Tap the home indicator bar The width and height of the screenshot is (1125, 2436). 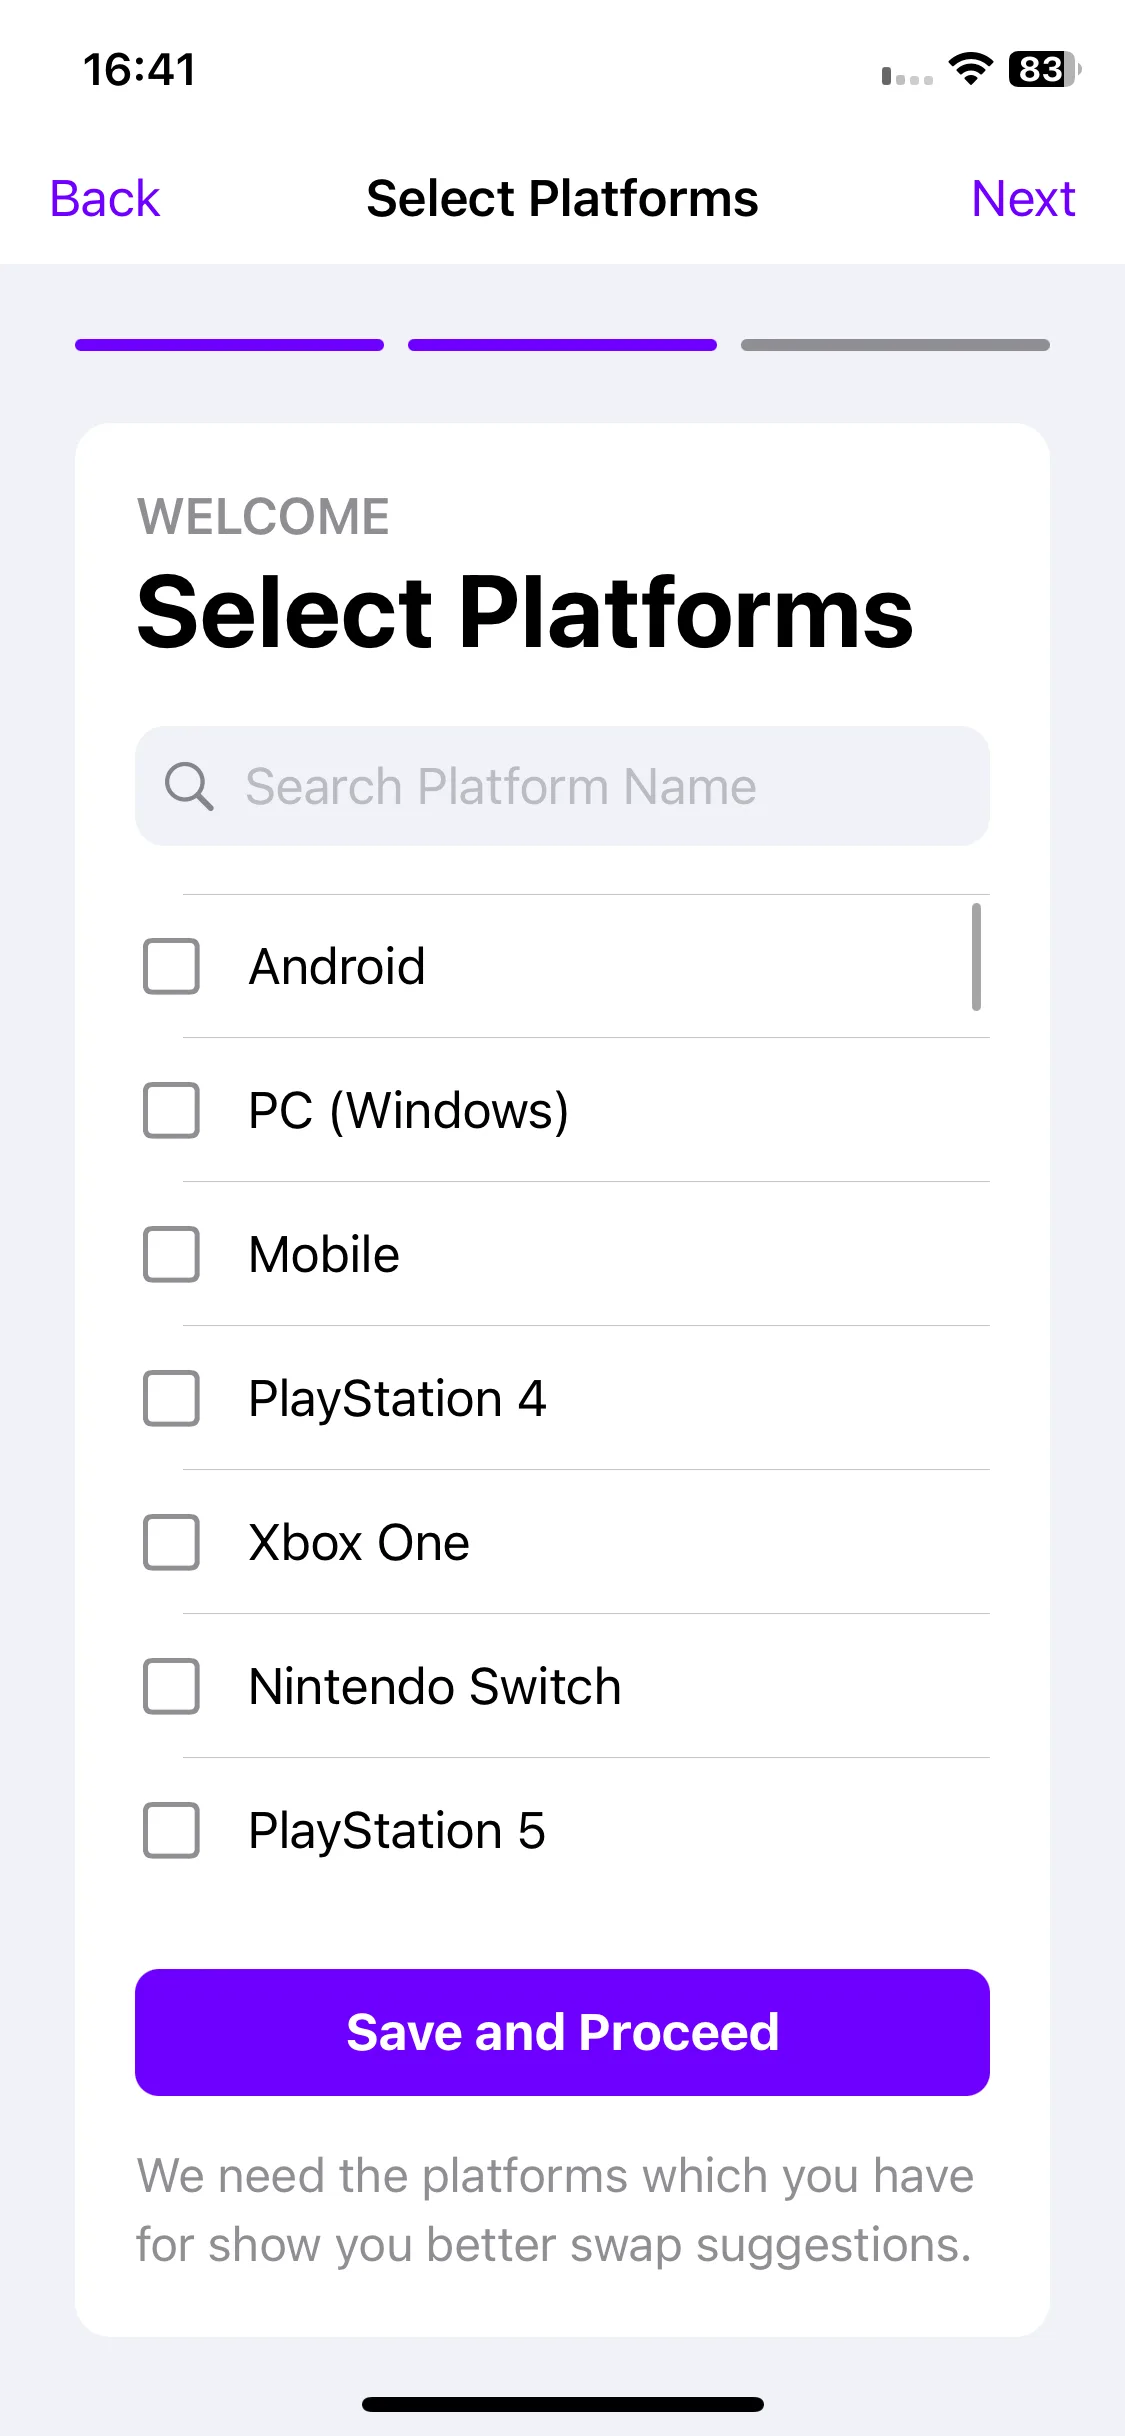pyautogui.click(x=562, y=2404)
